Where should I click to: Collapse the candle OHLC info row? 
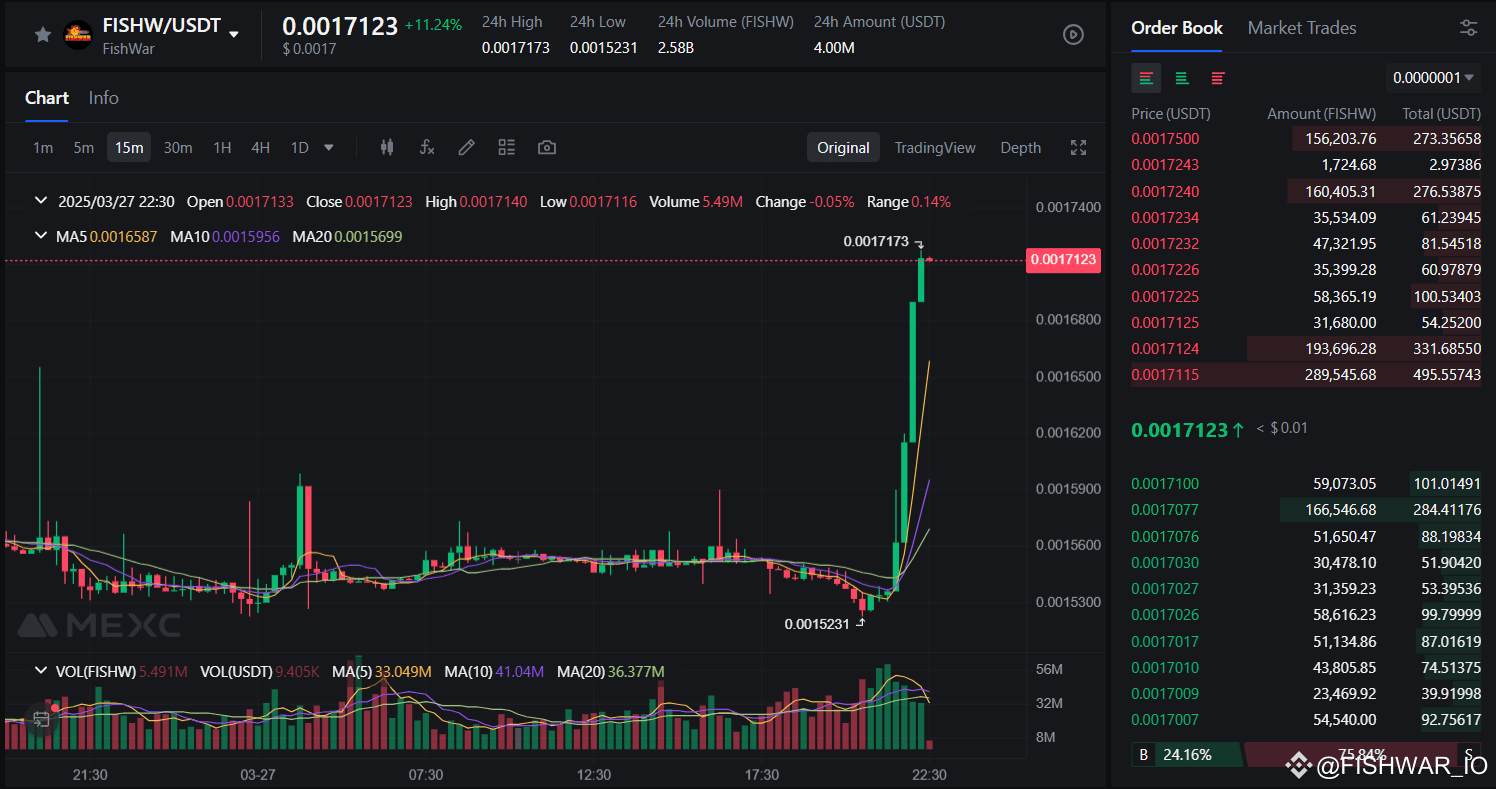click(41, 201)
